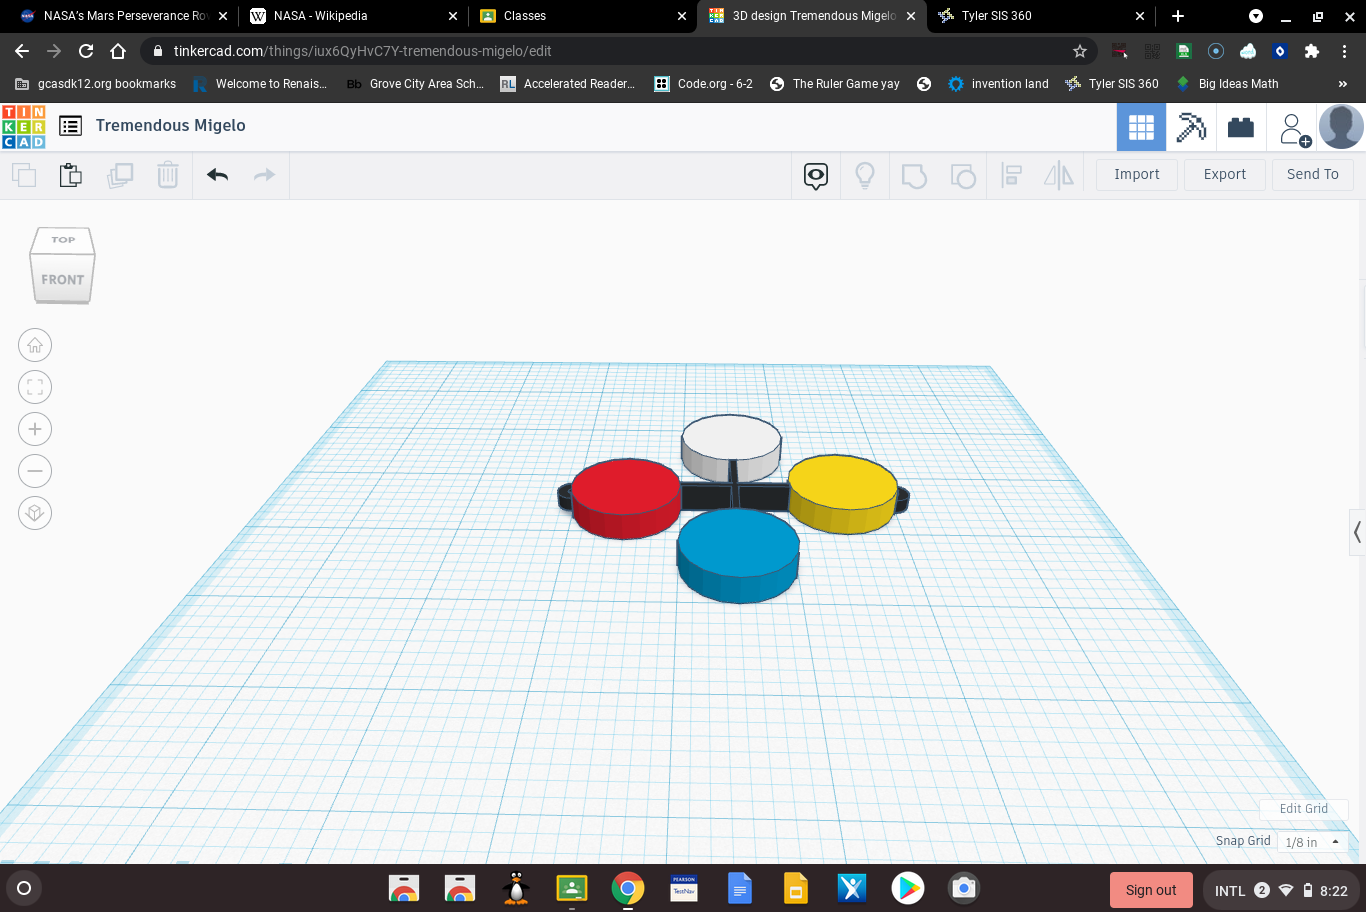Click the Send To button
The image size is (1366, 912).
(1313, 174)
